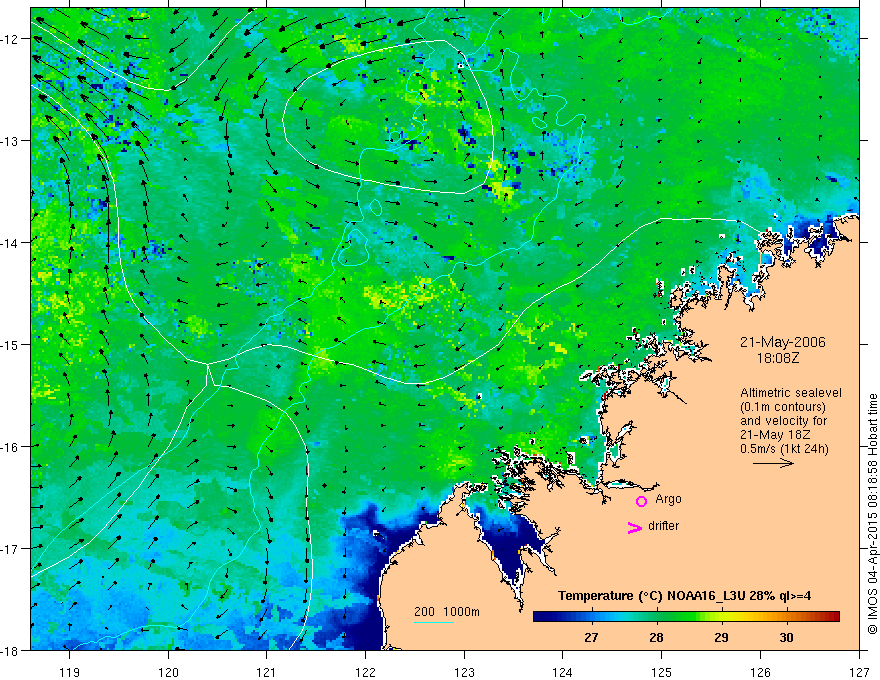Click the 126 longitude axis label
Viewport: 880px width, 680px height.
coord(760,672)
